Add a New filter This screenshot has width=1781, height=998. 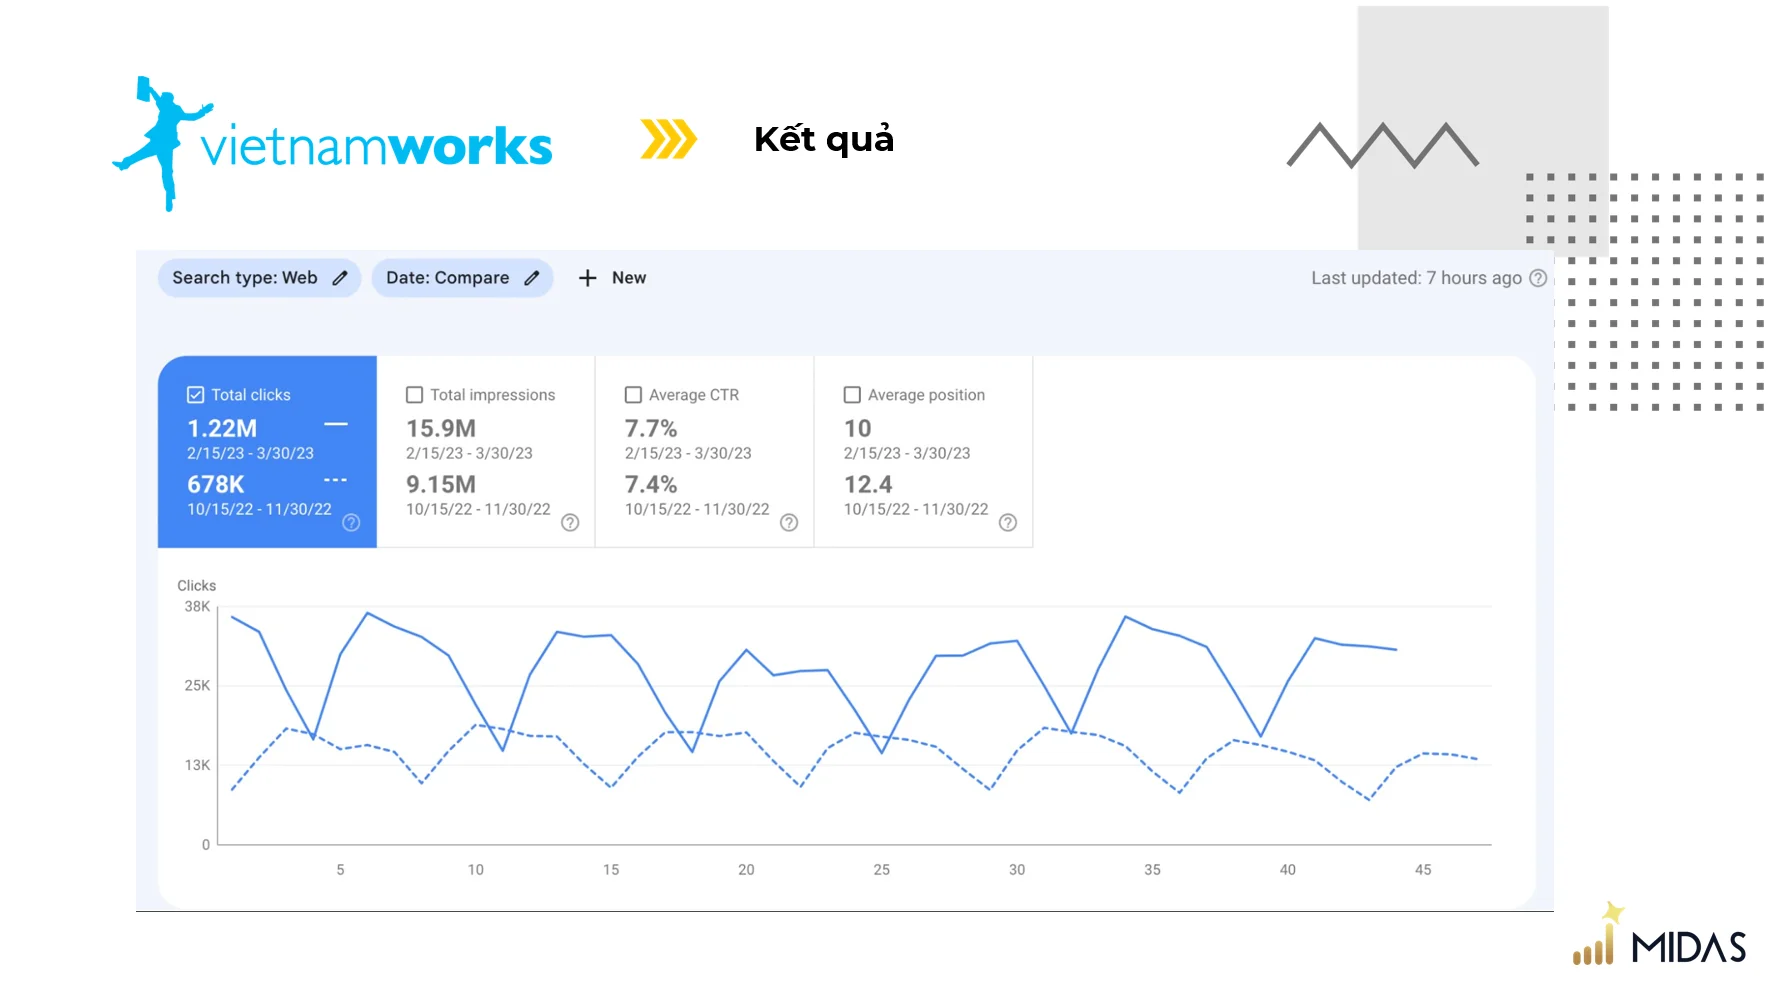pyautogui.click(x=628, y=278)
